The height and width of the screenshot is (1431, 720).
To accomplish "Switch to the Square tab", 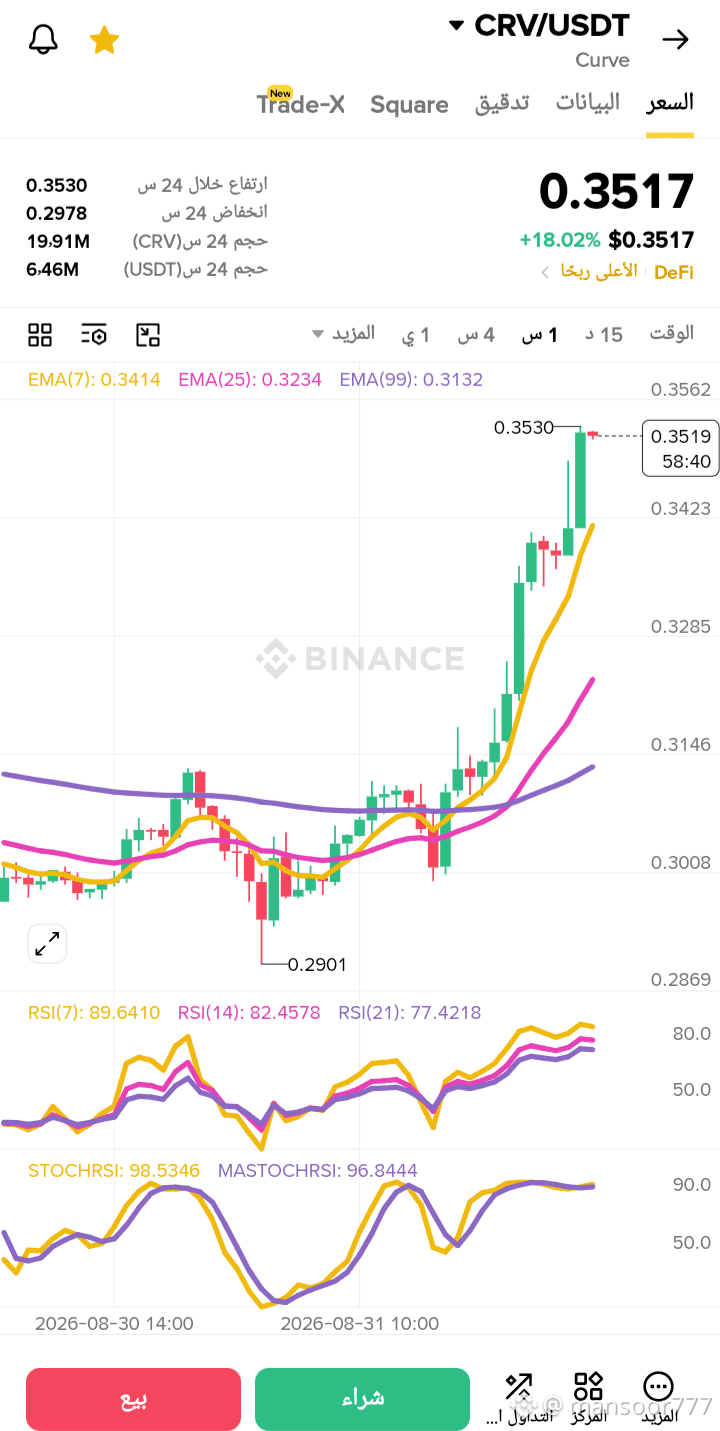I will coord(409,105).
